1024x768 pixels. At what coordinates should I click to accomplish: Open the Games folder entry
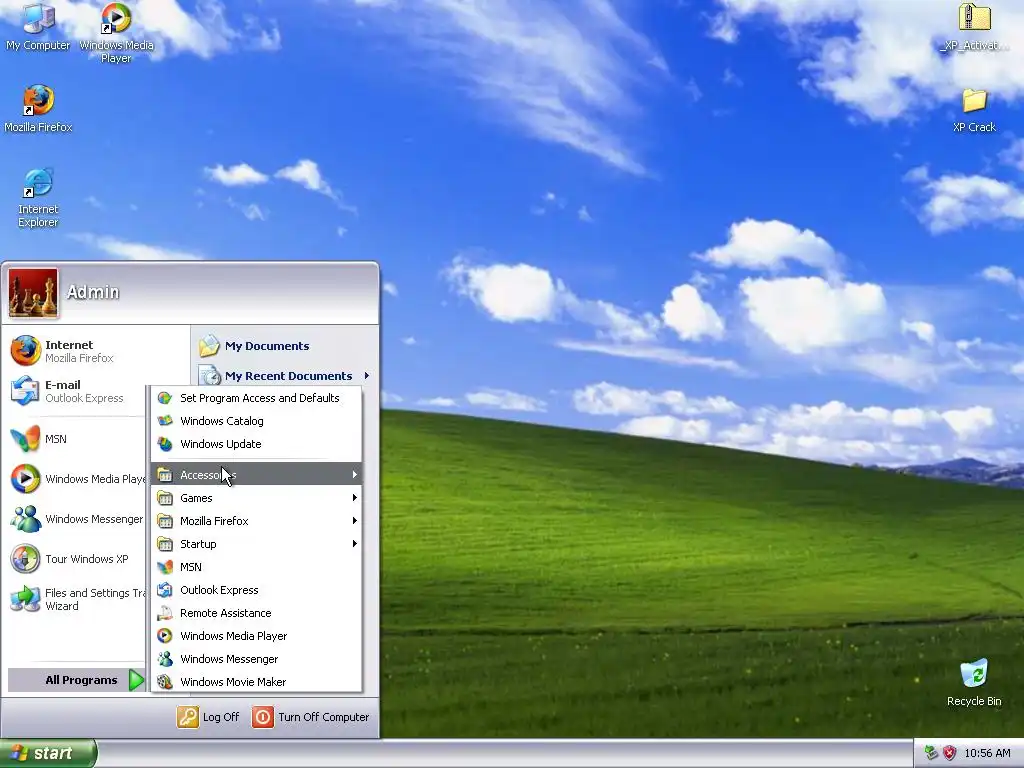coord(256,498)
